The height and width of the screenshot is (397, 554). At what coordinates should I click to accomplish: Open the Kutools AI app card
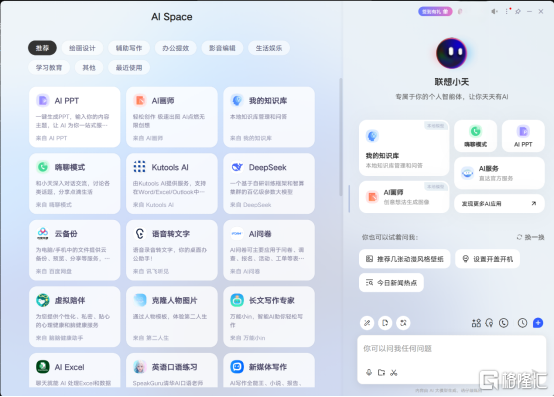point(172,184)
